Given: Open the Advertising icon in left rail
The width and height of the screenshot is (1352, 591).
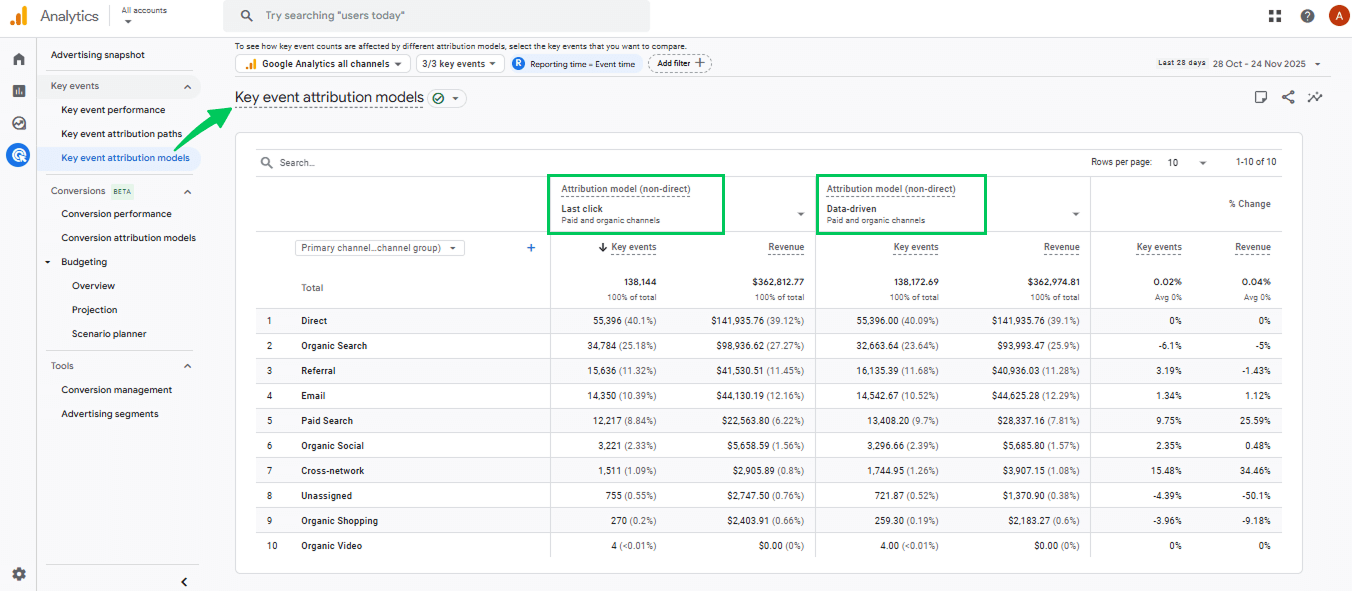Looking at the screenshot, I should (x=18, y=155).
